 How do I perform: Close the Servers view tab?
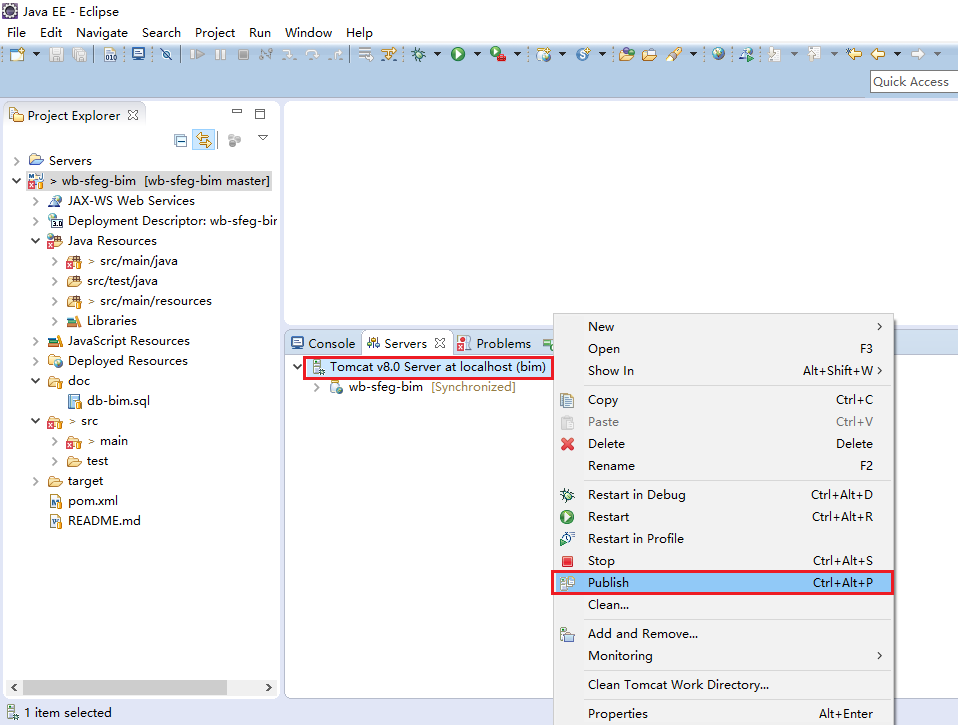click(440, 343)
